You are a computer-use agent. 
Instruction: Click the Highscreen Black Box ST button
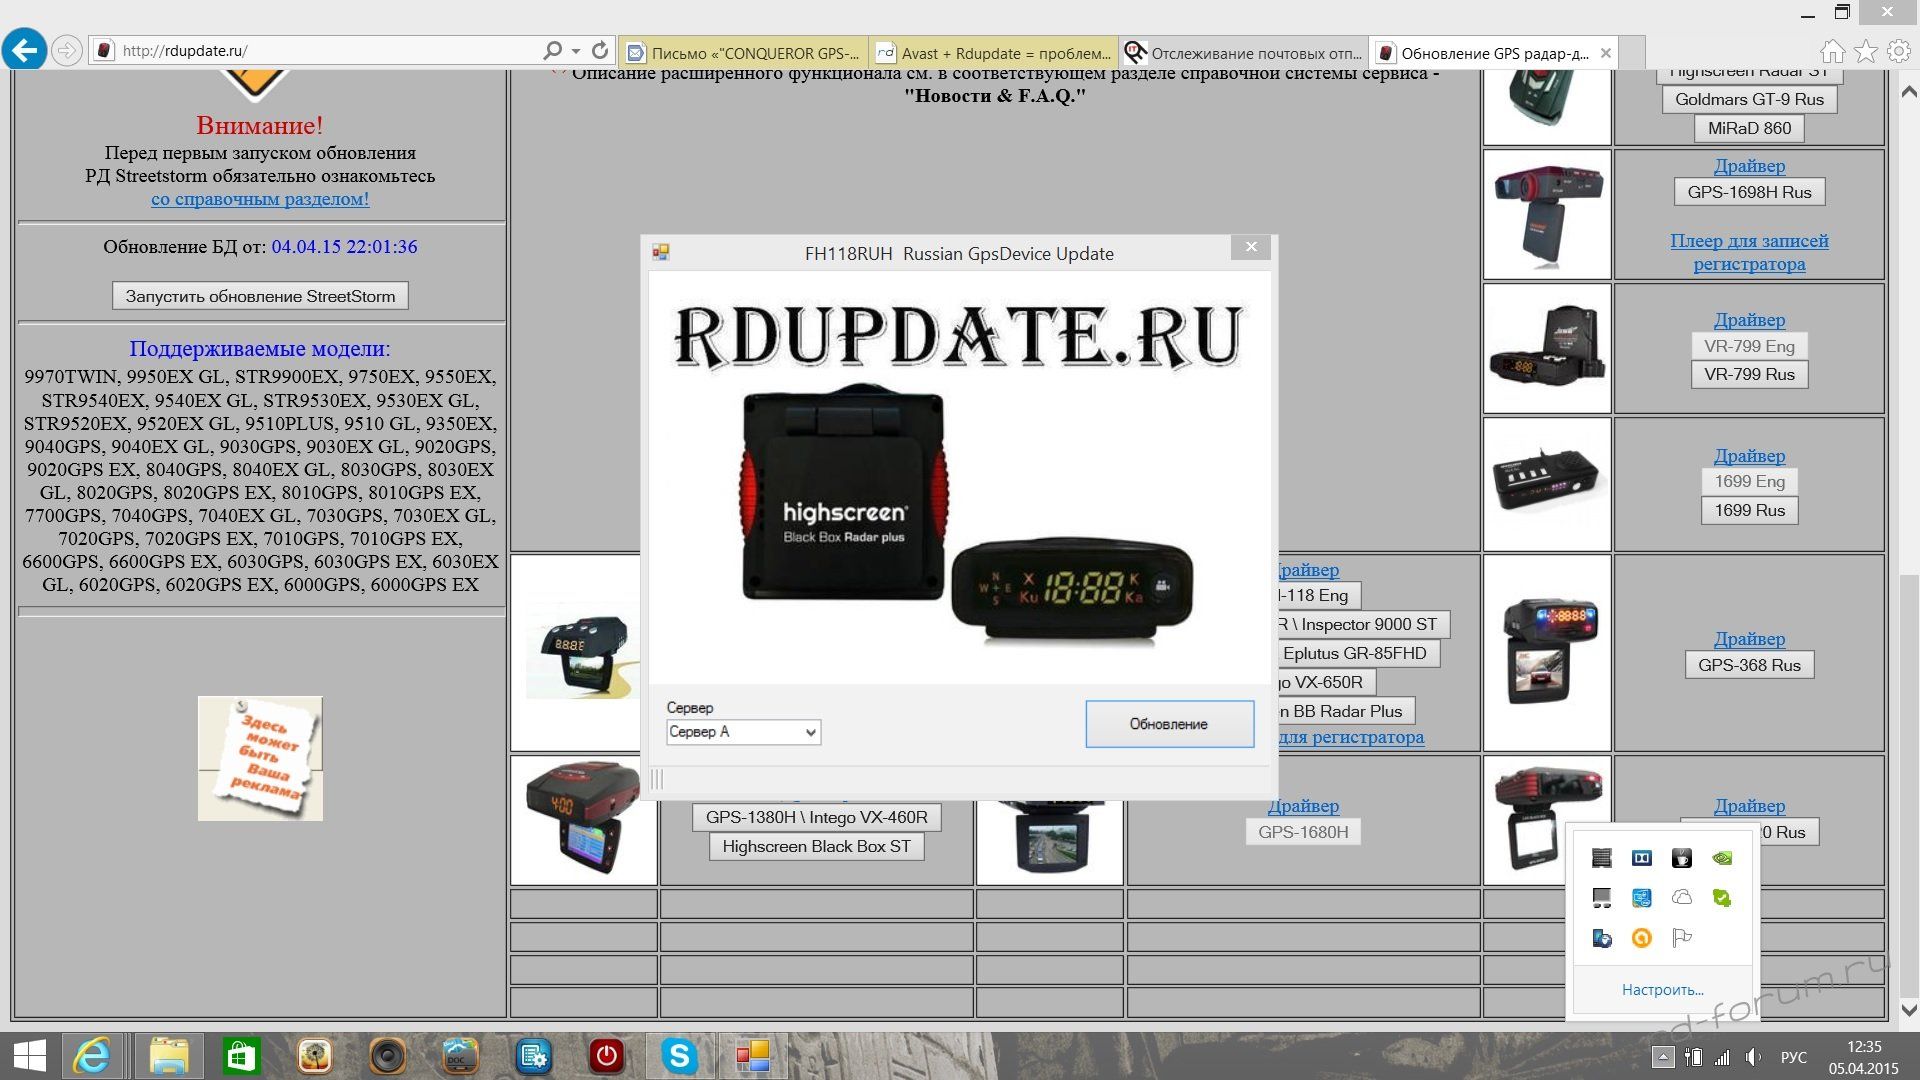point(816,846)
